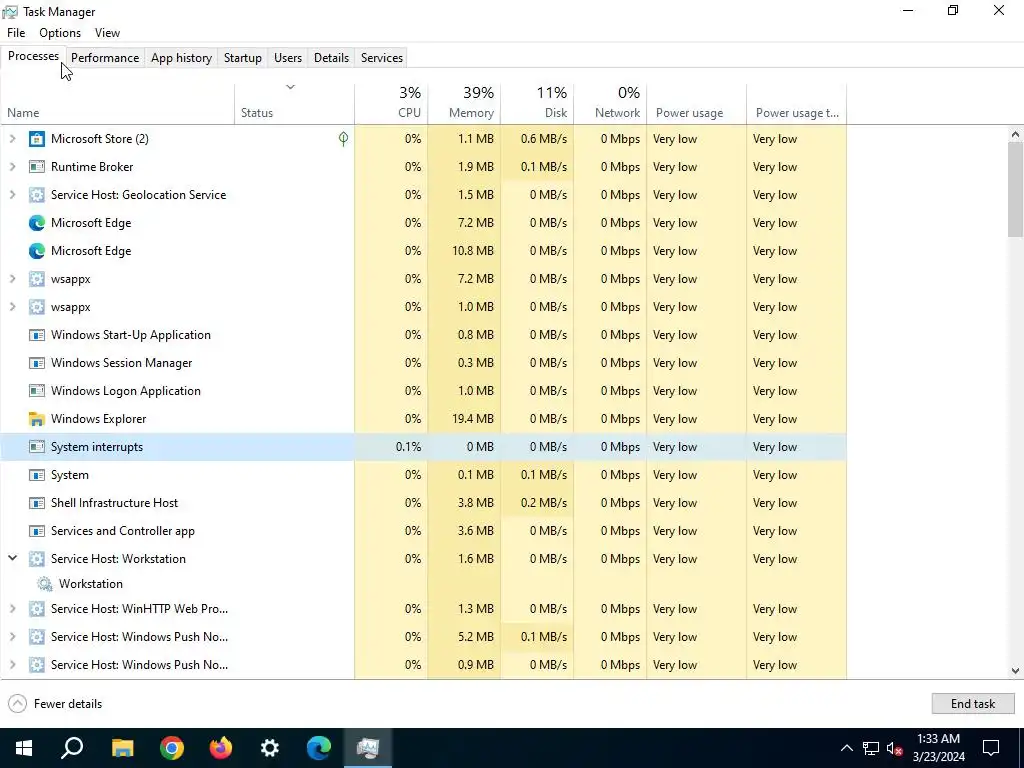Viewport: 1024px width, 768px height.
Task: Open Microsoft Edge on the taskbar
Action: (319, 748)
